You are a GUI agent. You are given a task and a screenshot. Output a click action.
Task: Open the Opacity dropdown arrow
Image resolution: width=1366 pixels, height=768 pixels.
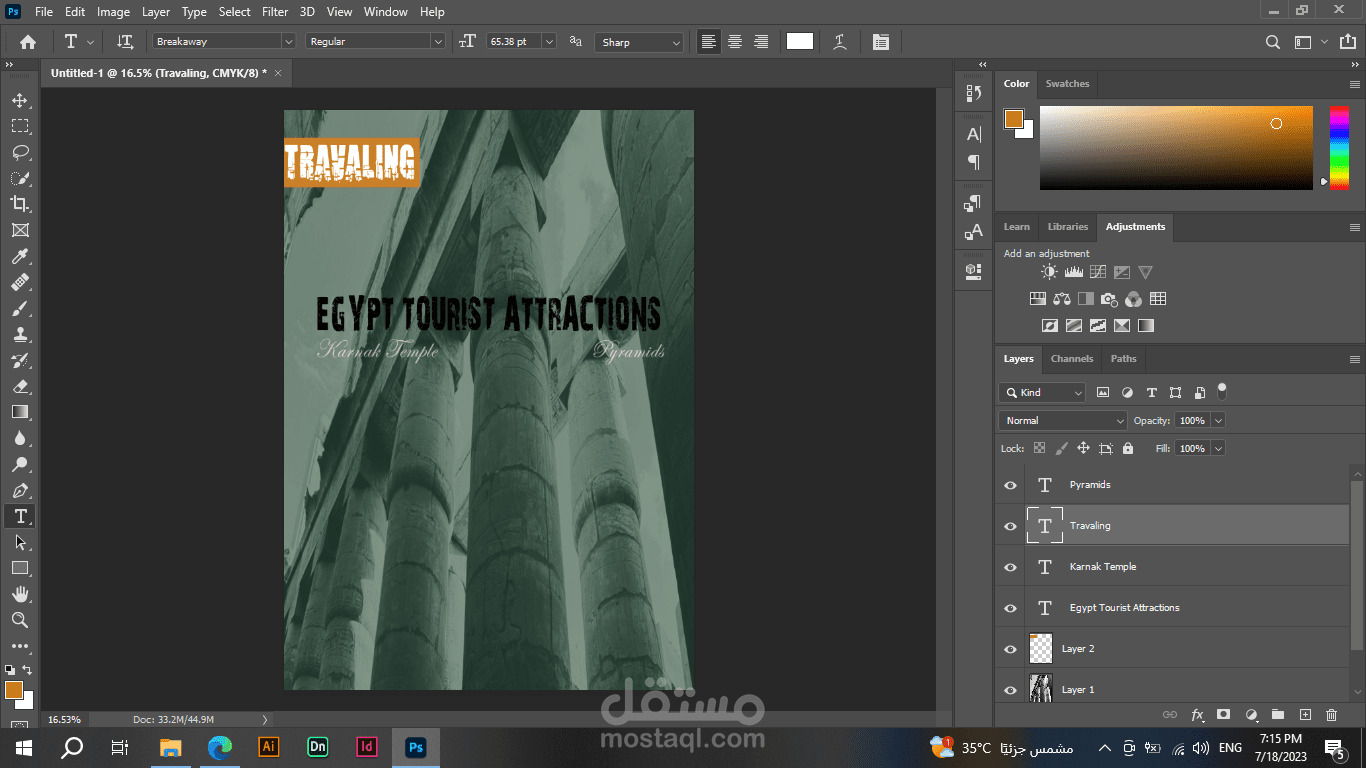click(x=1217, y=421)
